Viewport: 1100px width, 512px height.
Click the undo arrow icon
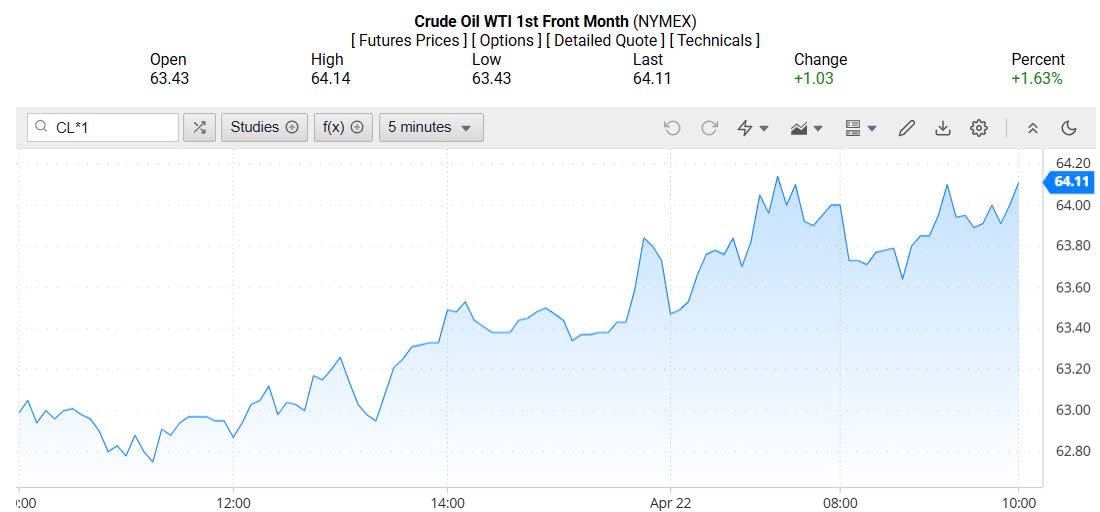click(x=672, y=128)
